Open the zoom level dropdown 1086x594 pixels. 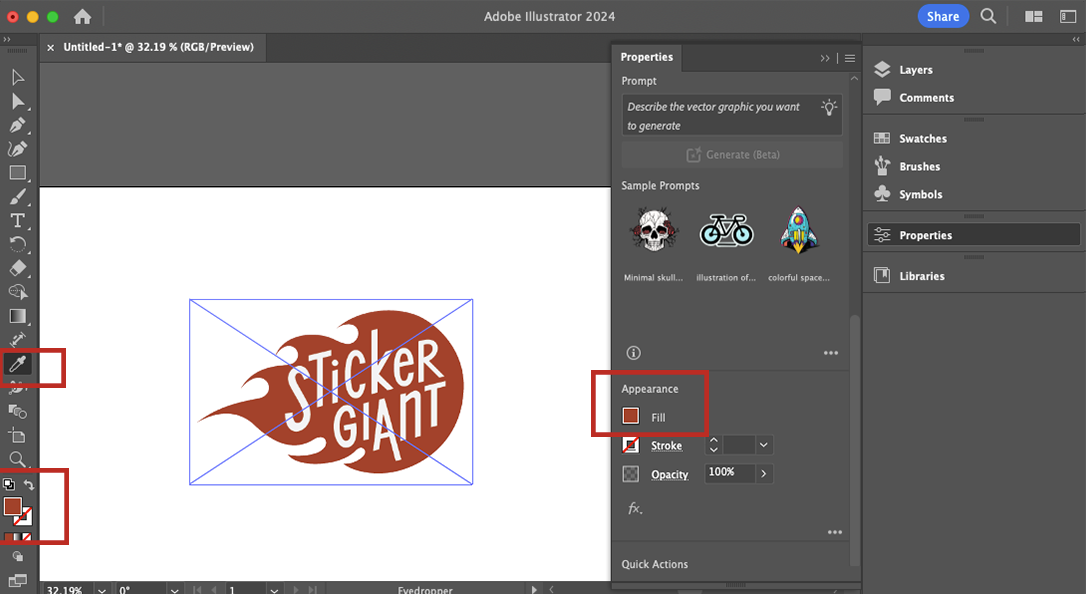tap(102, 590)
